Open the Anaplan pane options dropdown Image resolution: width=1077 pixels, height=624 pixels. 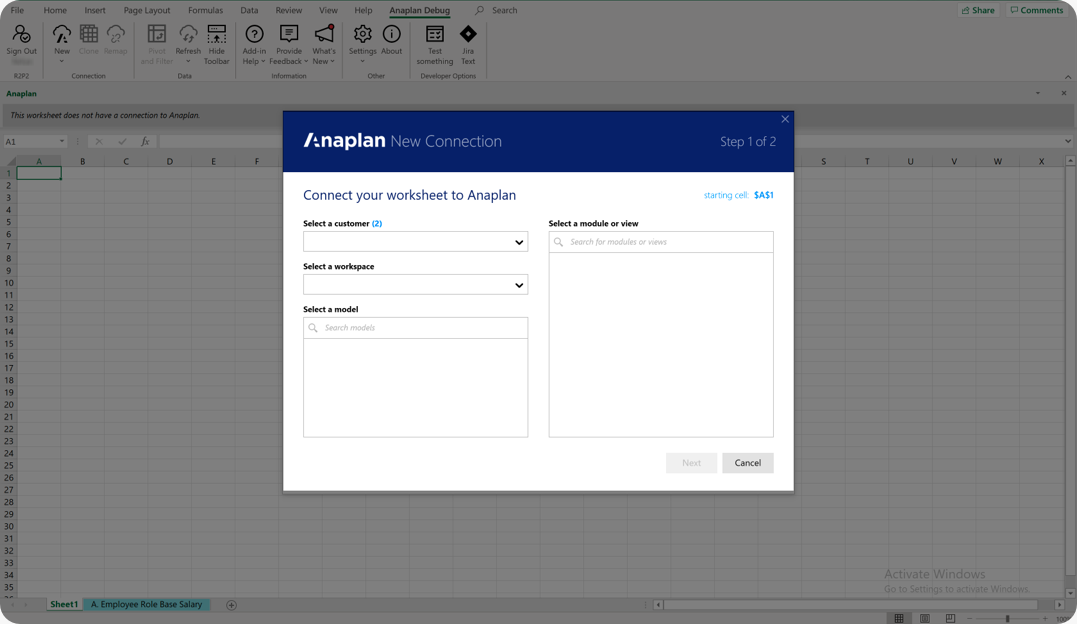coord(1038,93)
